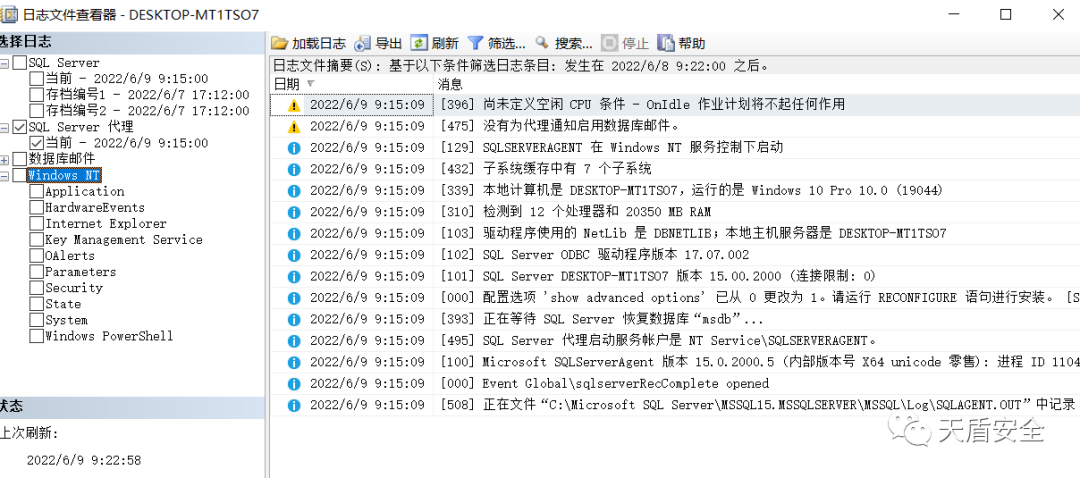
Task: Enable the Security log checkbox
Action: pos(37,288)
